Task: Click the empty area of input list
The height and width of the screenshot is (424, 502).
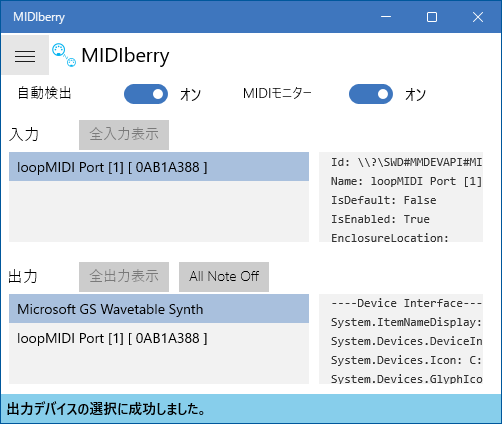Action: point(159,211)
